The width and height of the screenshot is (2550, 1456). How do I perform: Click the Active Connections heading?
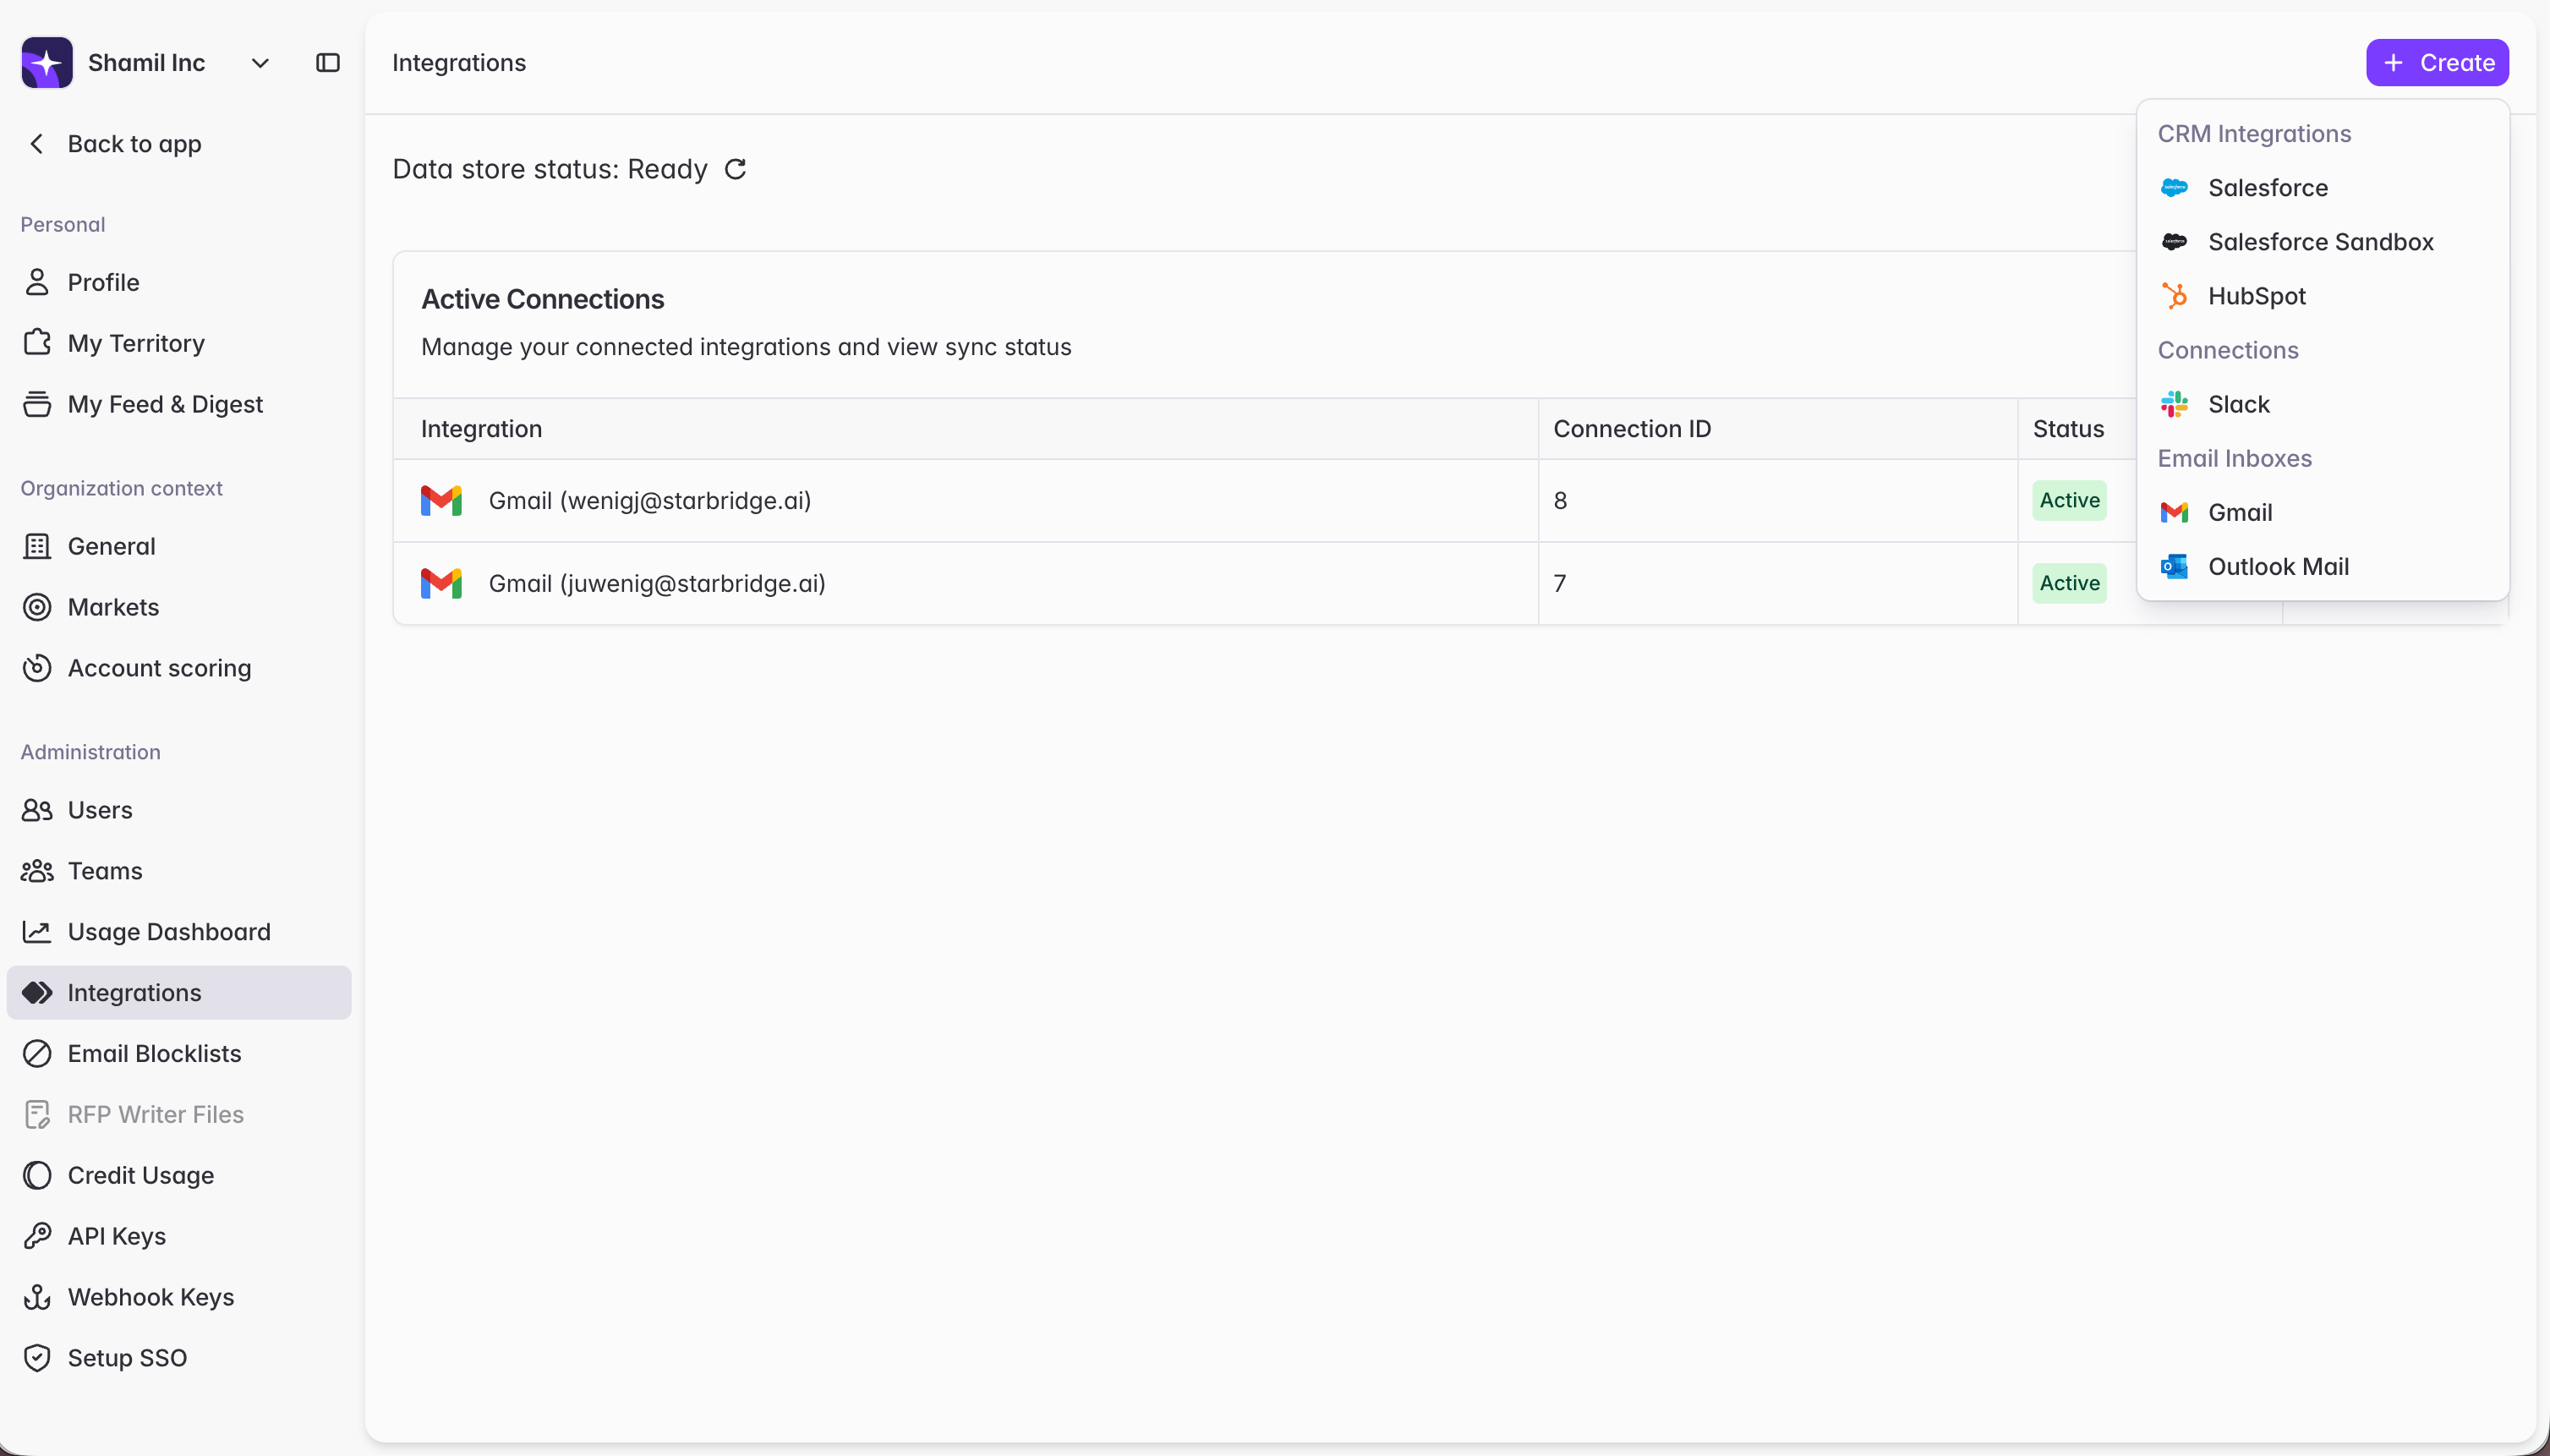click(542, 299)
